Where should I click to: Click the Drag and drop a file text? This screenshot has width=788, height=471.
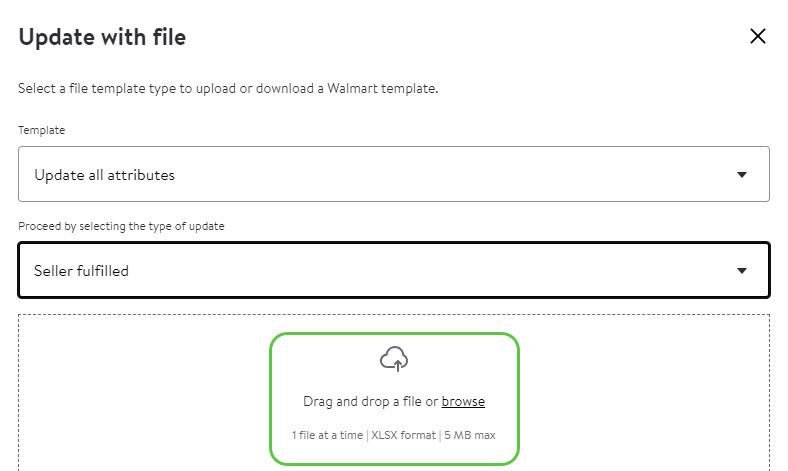point(370,402)
